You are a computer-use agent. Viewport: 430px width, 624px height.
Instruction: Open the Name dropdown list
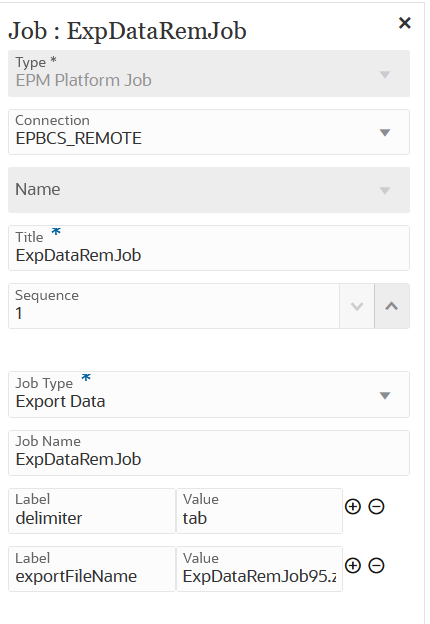coord(209,190)
